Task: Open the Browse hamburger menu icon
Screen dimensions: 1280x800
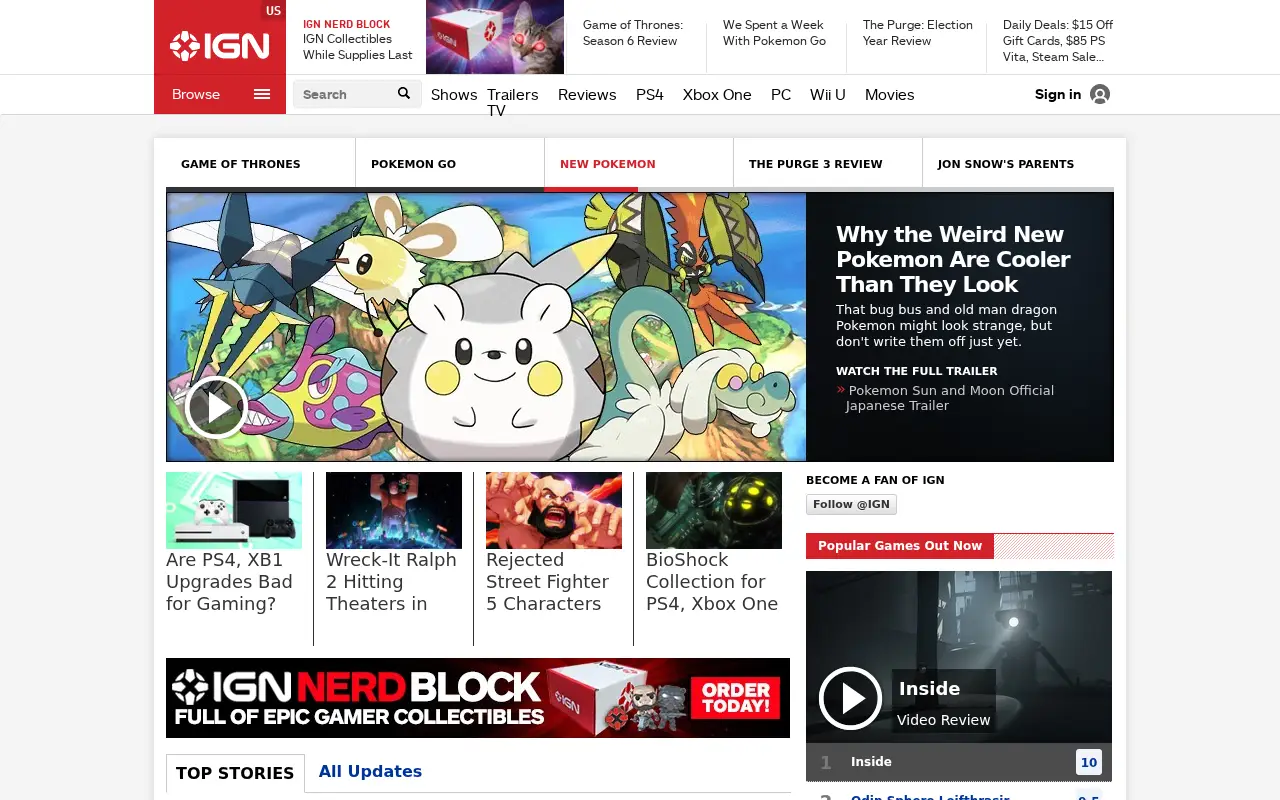Action: pos(262,94)
